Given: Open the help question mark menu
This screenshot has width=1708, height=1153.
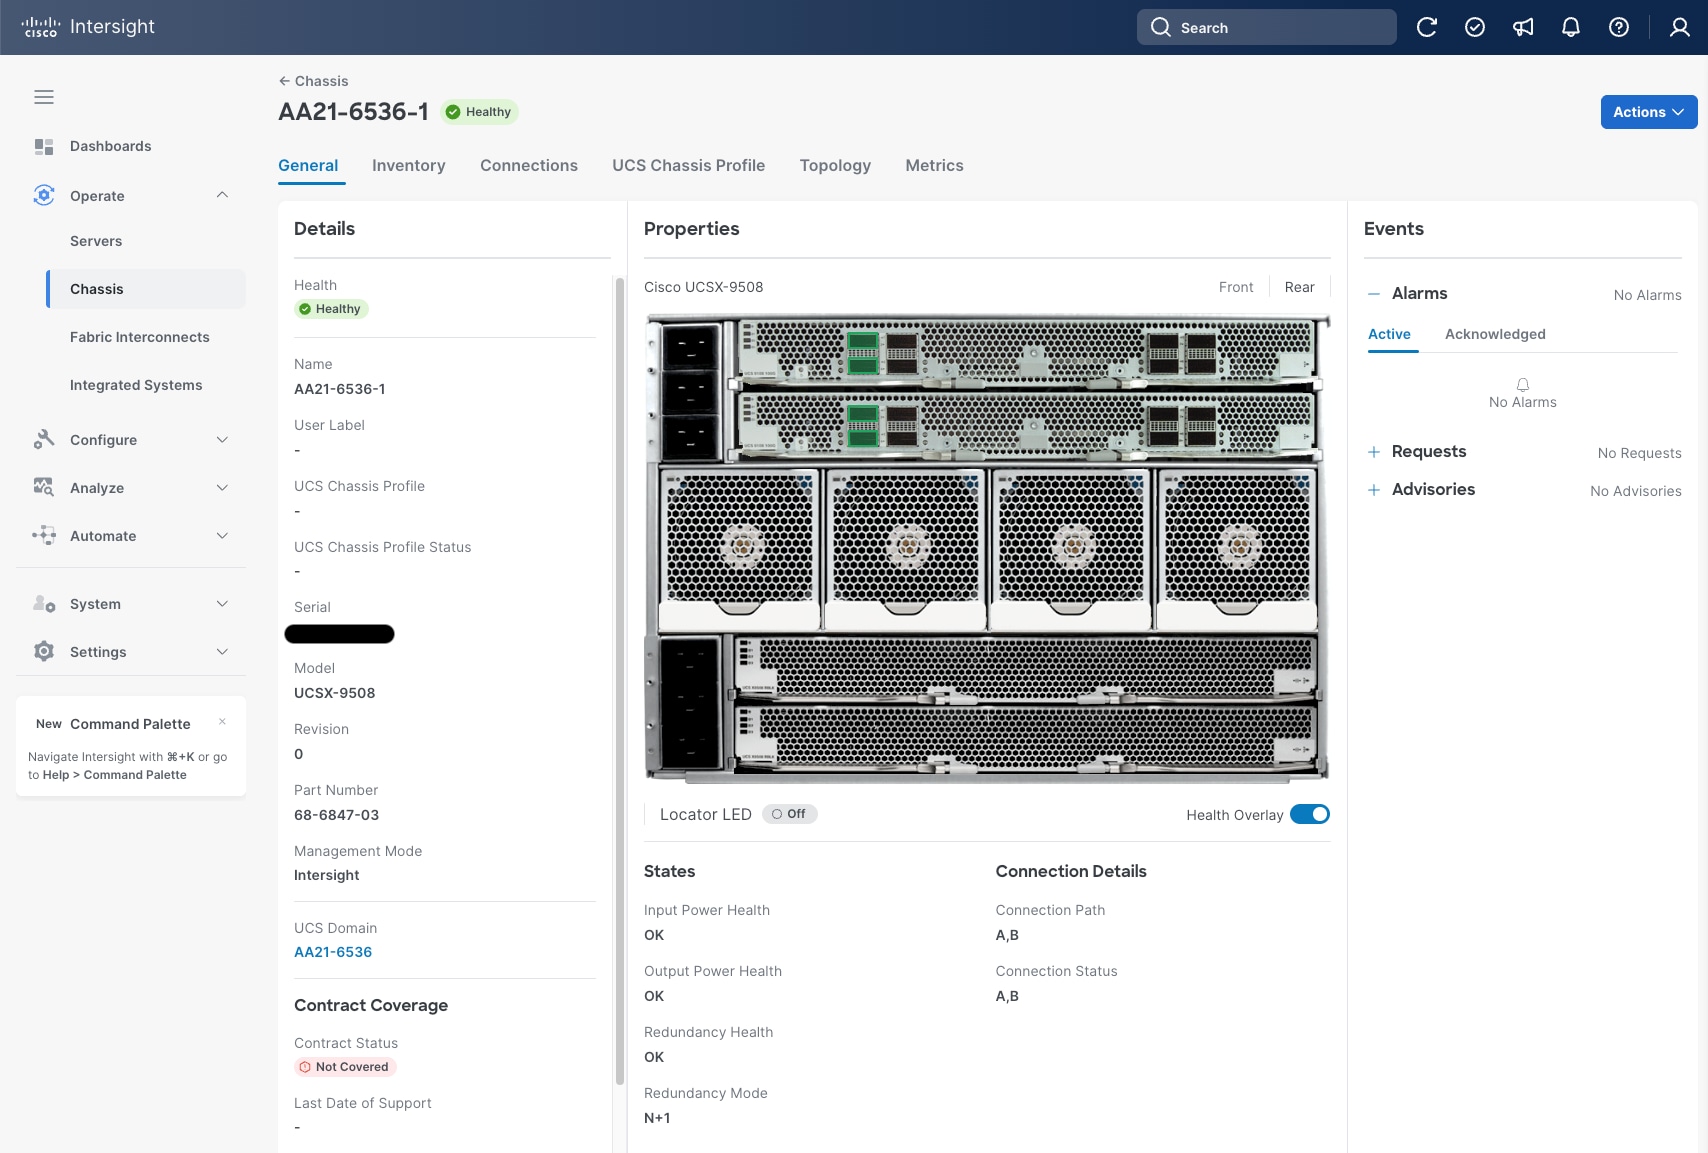Looking at the screenshot, I should [x=1618, y=27].
